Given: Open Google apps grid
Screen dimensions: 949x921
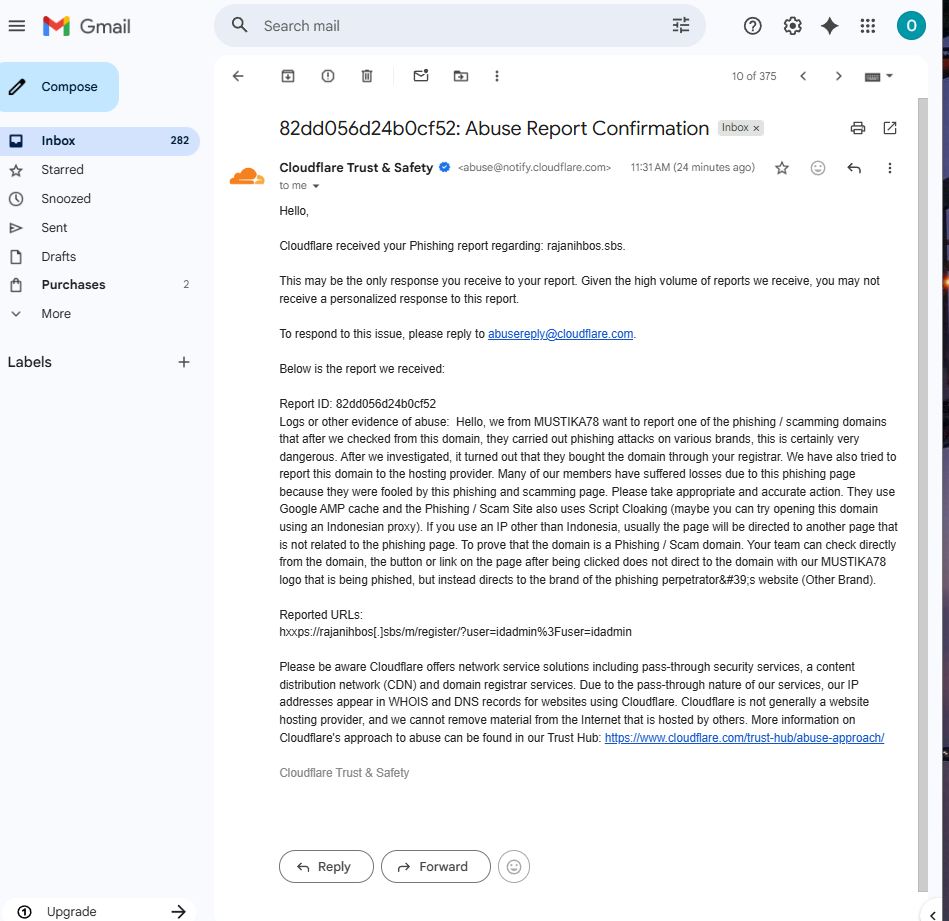Looking at the screenshot, I should (867, 26).
